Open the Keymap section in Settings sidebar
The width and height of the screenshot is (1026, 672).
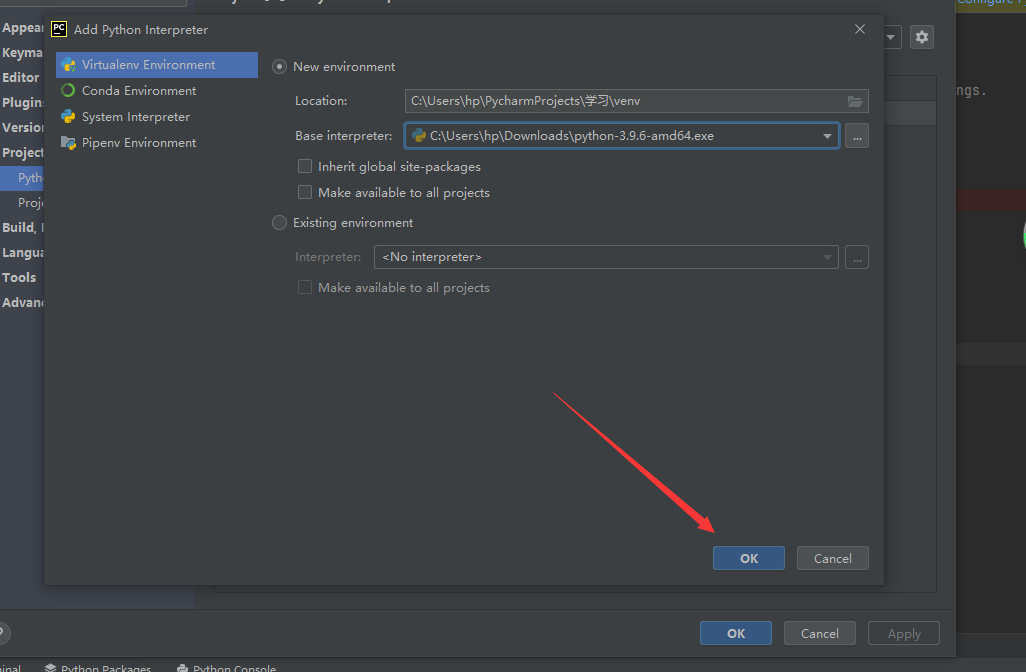click(x=22, y=52)
